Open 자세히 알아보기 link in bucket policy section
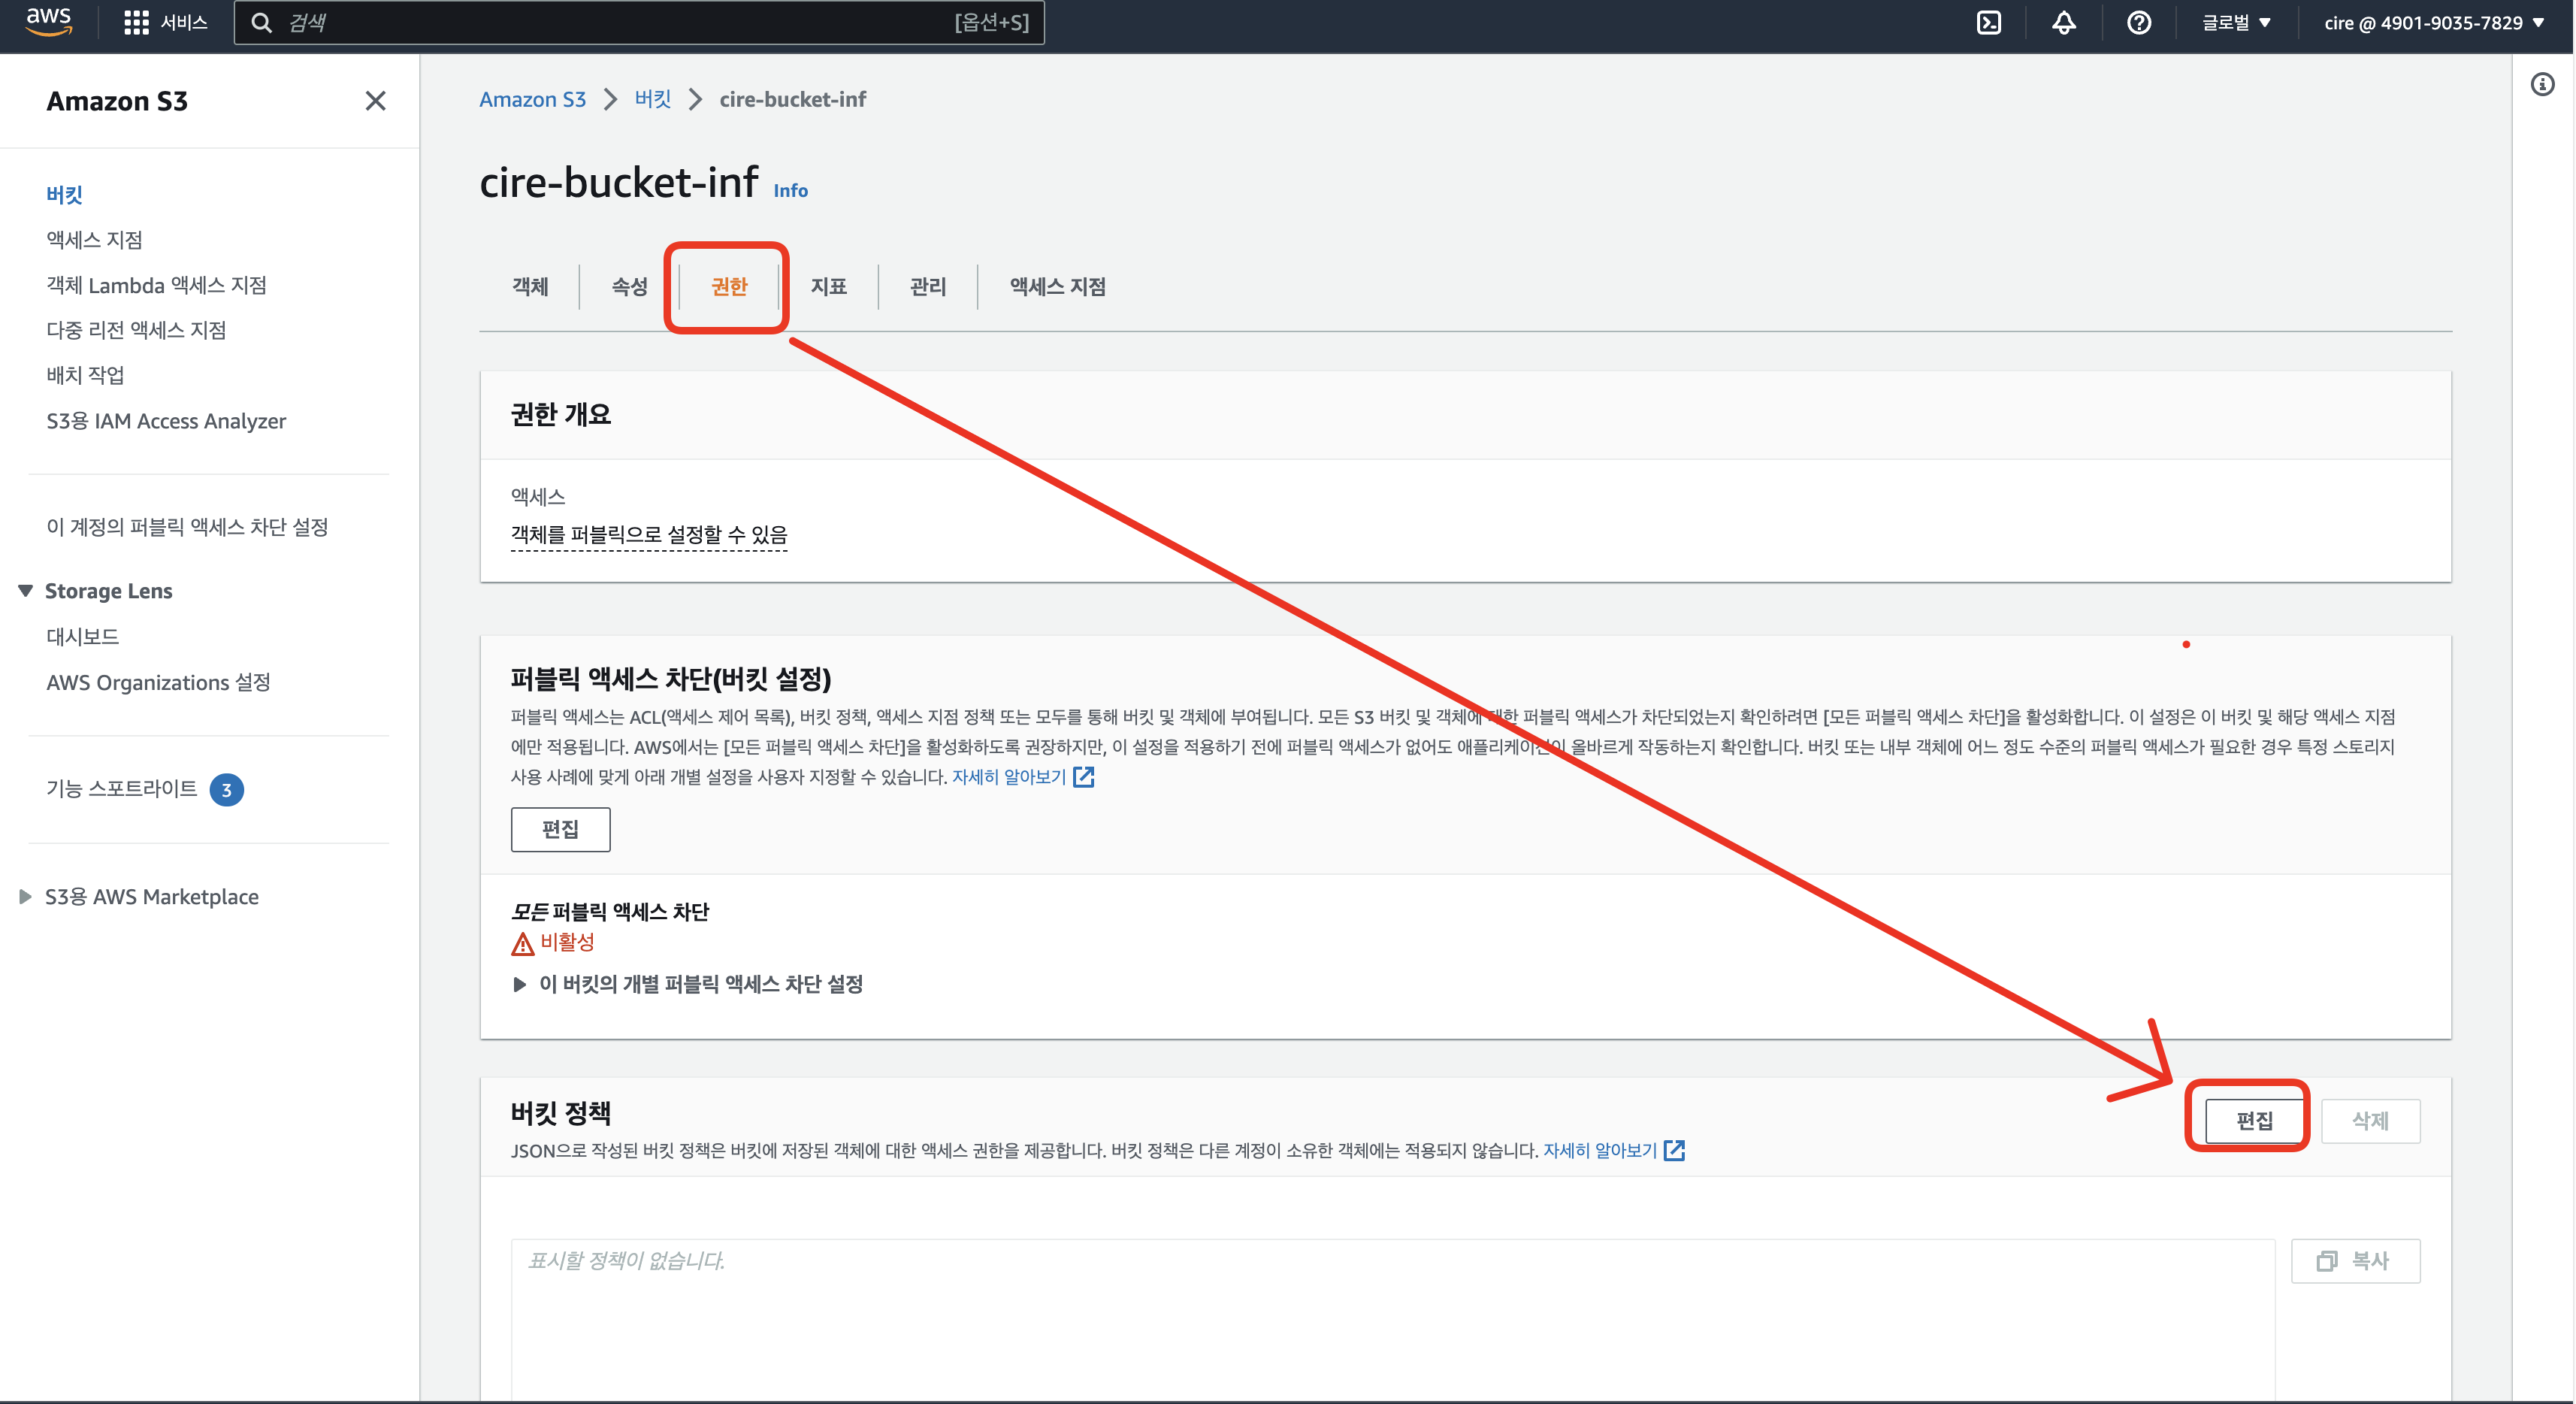The width and height of the screenshot is (2576, 1404). (x=1600, y=1150)
